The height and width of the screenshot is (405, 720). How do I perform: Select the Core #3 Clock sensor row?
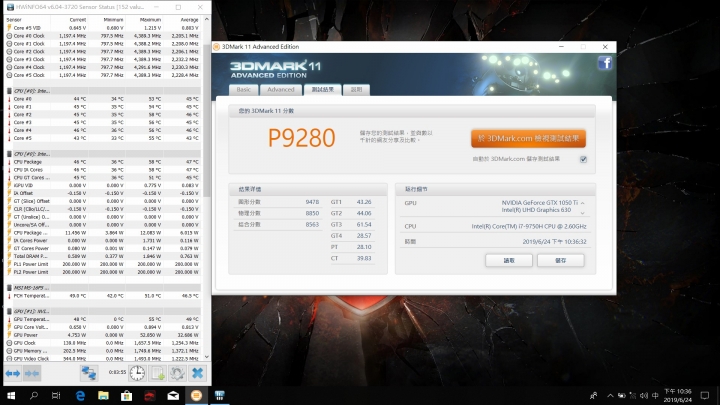click(103, 59)
